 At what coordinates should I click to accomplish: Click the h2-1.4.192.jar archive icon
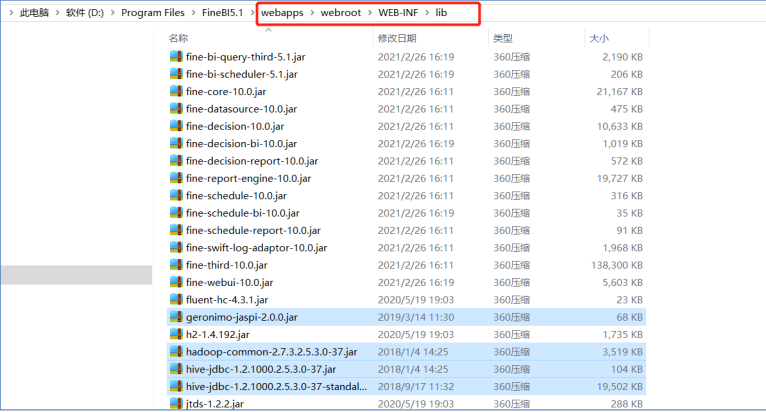point(176,334)
